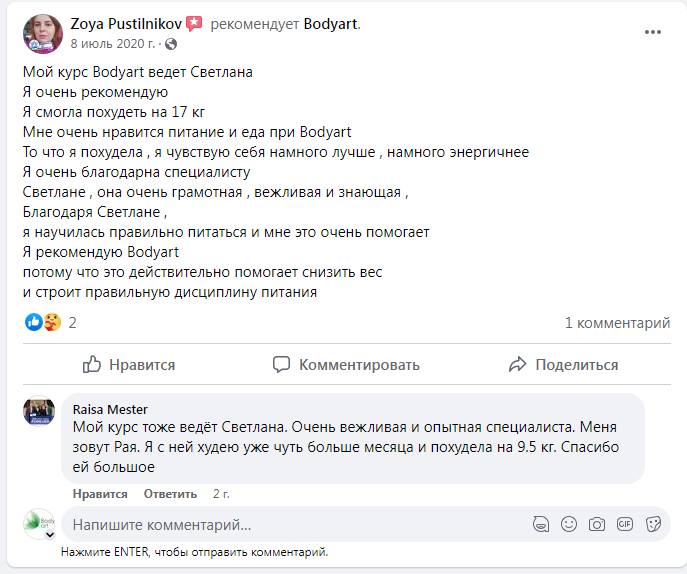Like Raisa Mester's comment via Нравится
The height and width of the screenshot is (574, 687).
coord(100,494)
